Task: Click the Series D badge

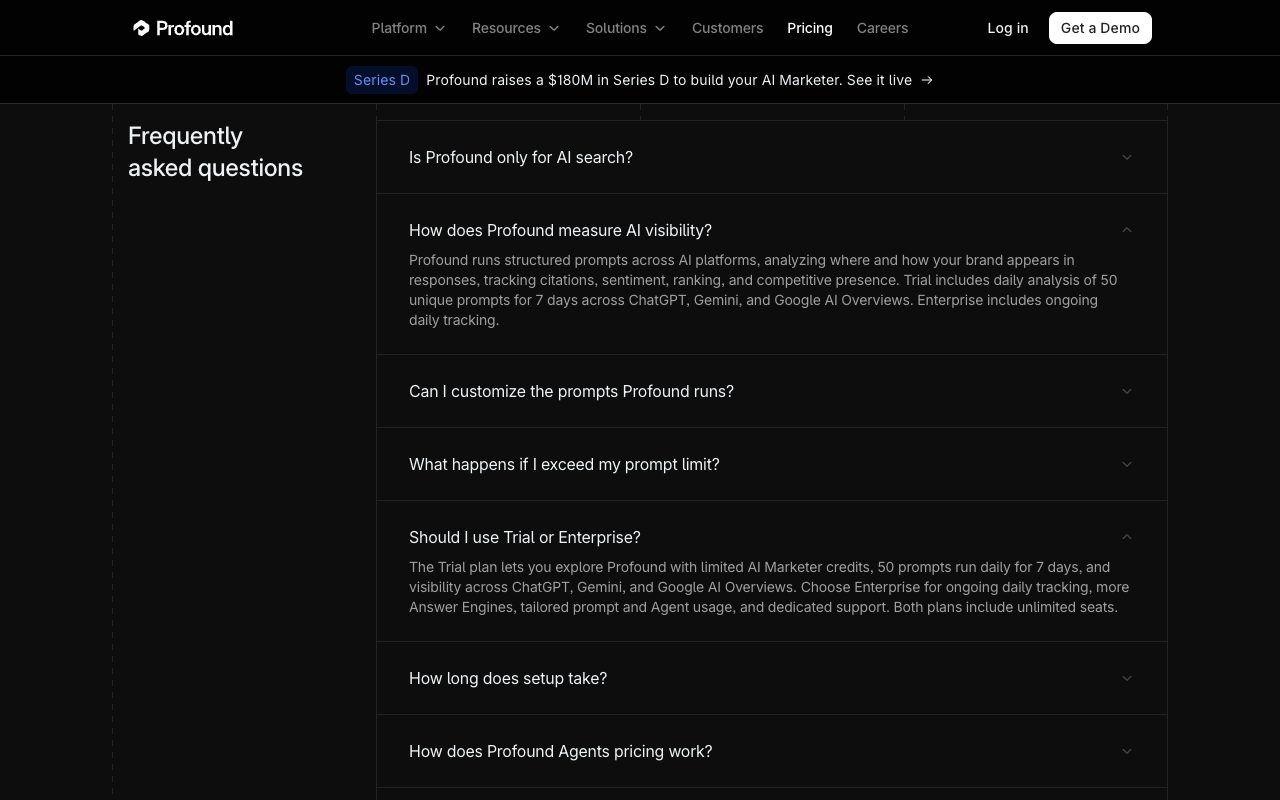Action: pyautogui.click(x=382, y=80)
